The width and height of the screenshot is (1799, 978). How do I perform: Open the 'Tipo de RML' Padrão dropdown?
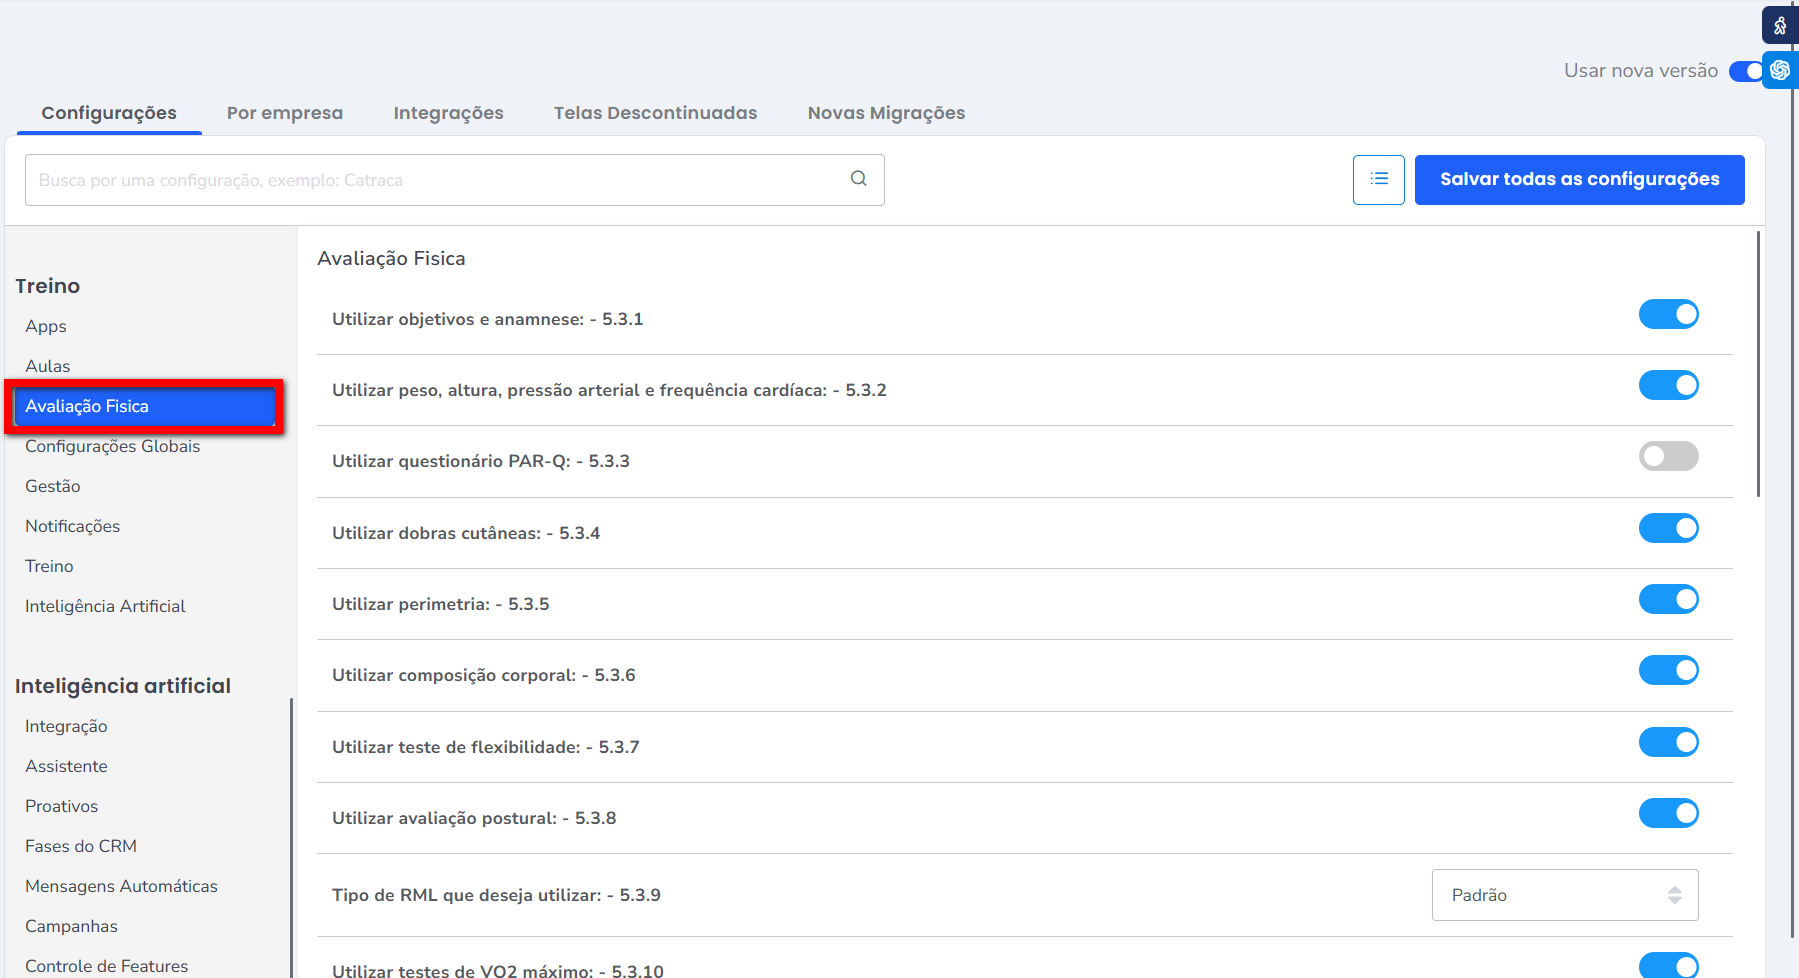point(1564,895)
